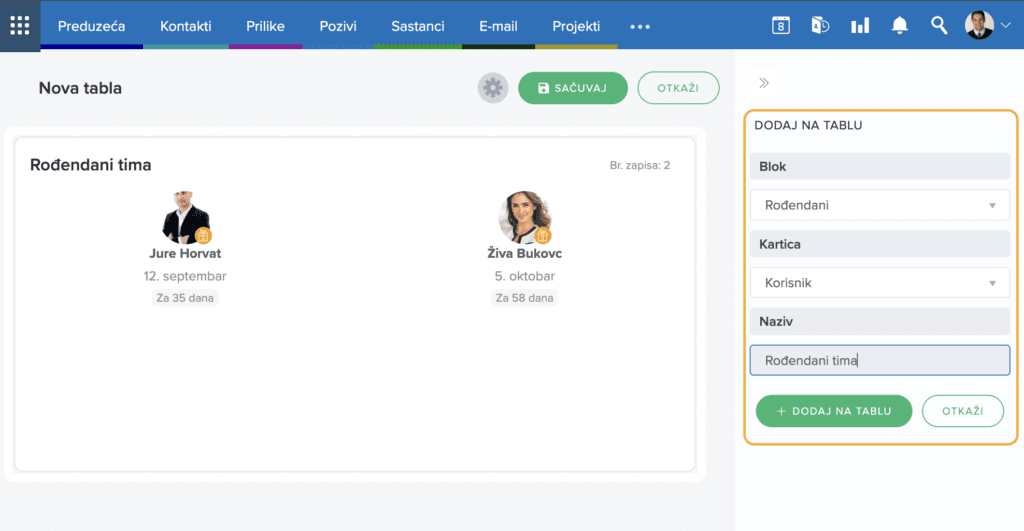Image resolution: width=1024 pixels, height=531 pixels.
Task: Click the '12. septembar' date
Action: pos(185,276)
